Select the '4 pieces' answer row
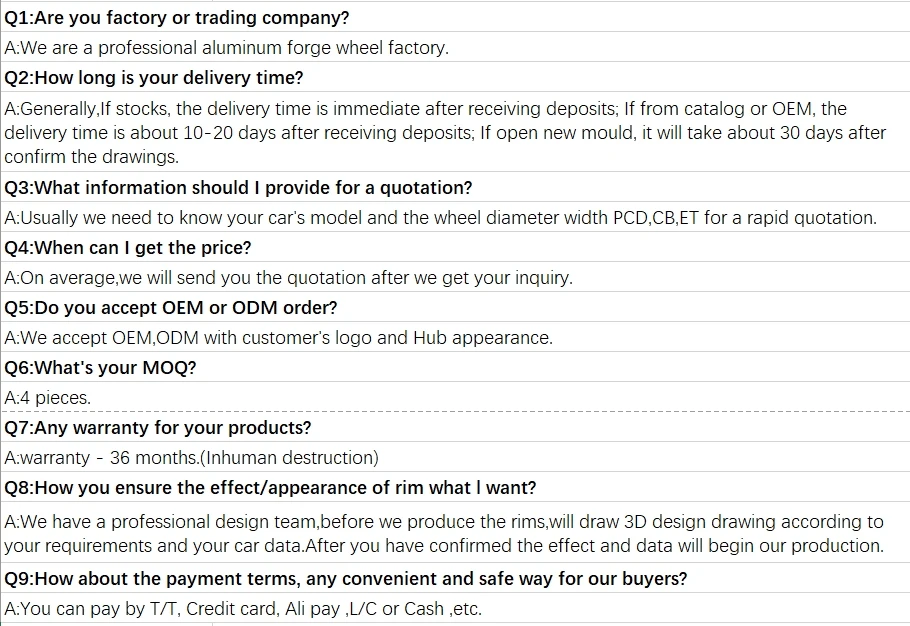Image resolution: width=910 pixels, height=626 pixels. (x=48, y=398)
